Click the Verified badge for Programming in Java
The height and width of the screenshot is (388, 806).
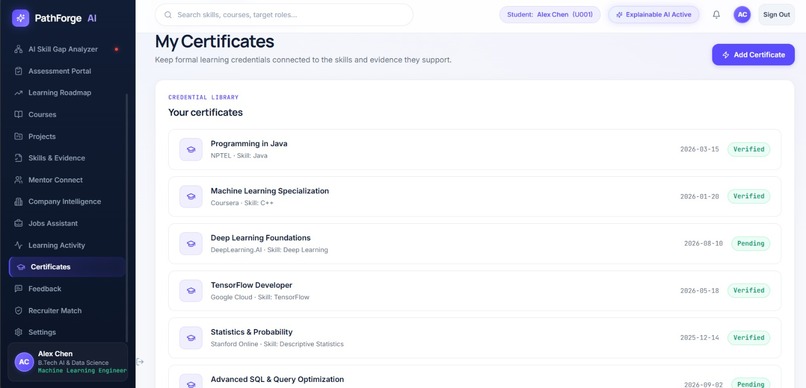pos(748,150)
